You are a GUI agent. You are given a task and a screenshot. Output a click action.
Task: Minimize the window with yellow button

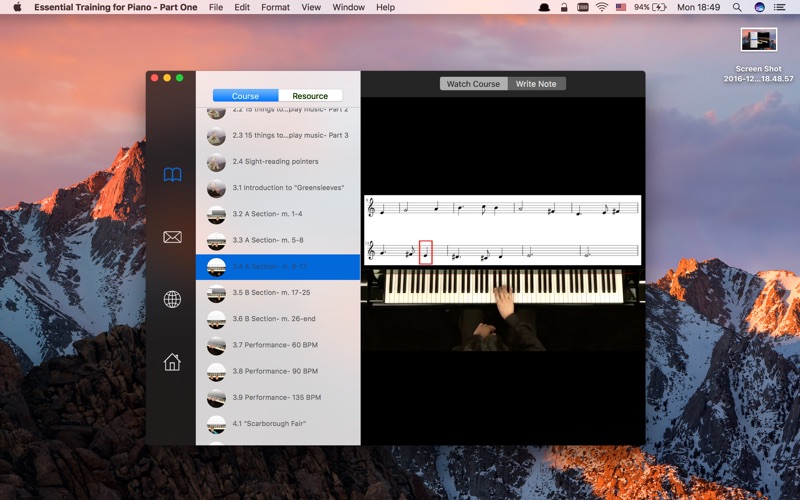click(167, 78)
